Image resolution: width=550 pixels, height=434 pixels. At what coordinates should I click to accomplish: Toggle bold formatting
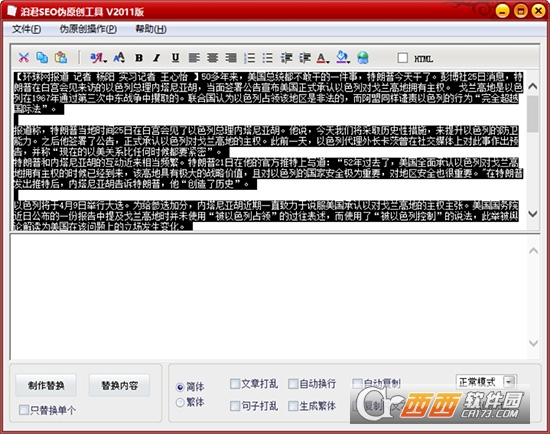point(139,58)
